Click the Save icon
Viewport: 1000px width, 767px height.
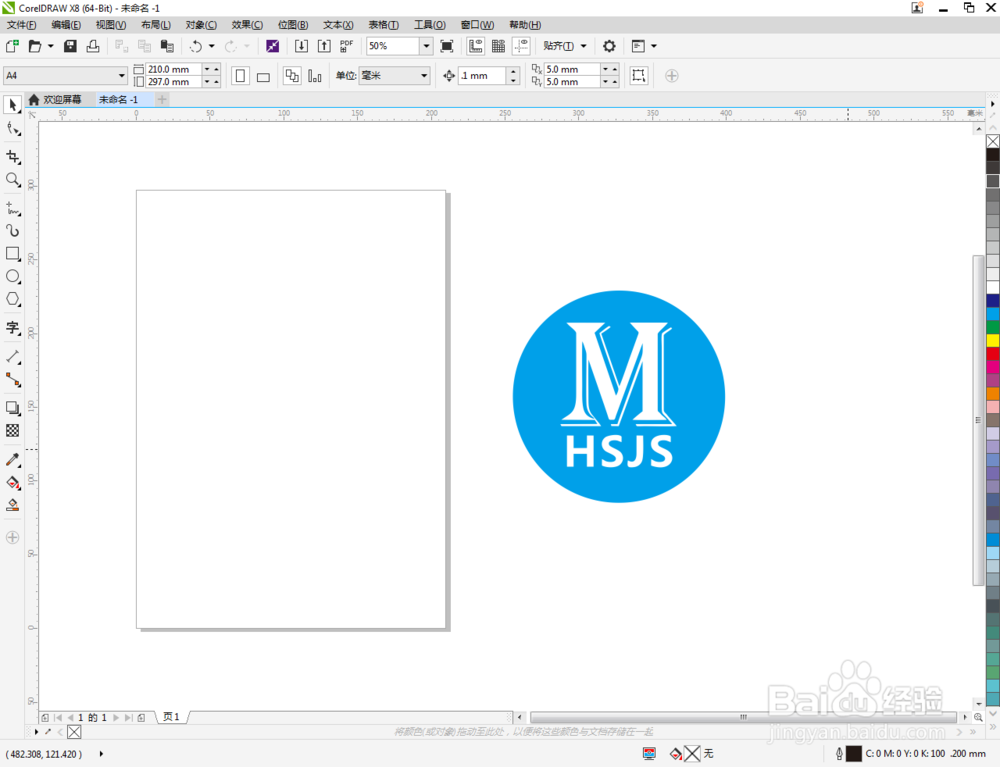[x=70, y=46]
